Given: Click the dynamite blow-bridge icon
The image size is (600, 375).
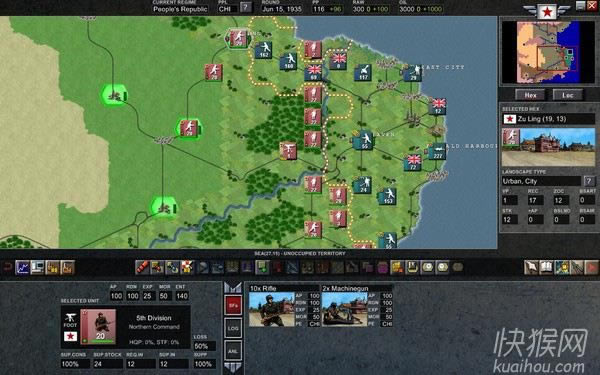Looking at the screenshot, I should (x=142, y=267).
